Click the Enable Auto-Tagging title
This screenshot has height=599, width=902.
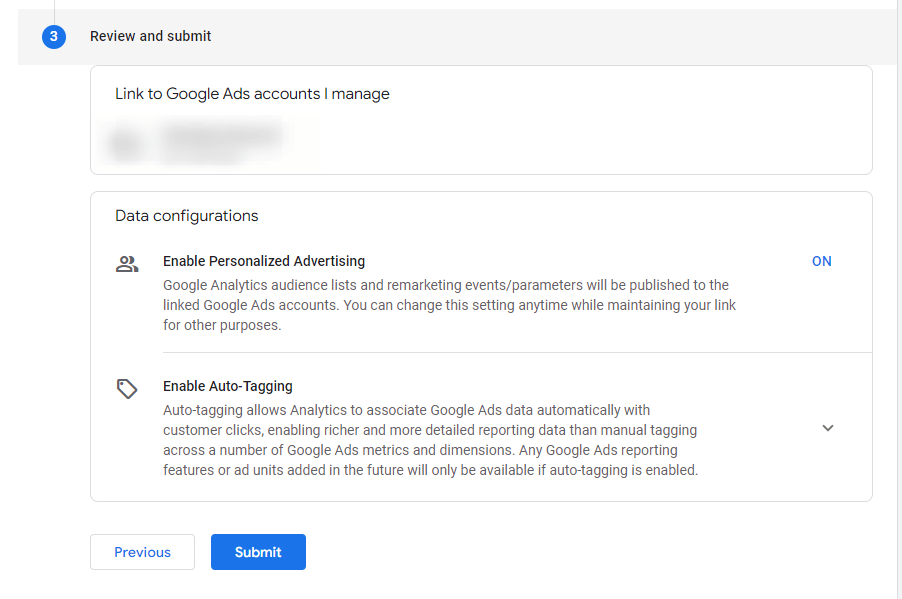pyautogui.click(x=228, y=386)
